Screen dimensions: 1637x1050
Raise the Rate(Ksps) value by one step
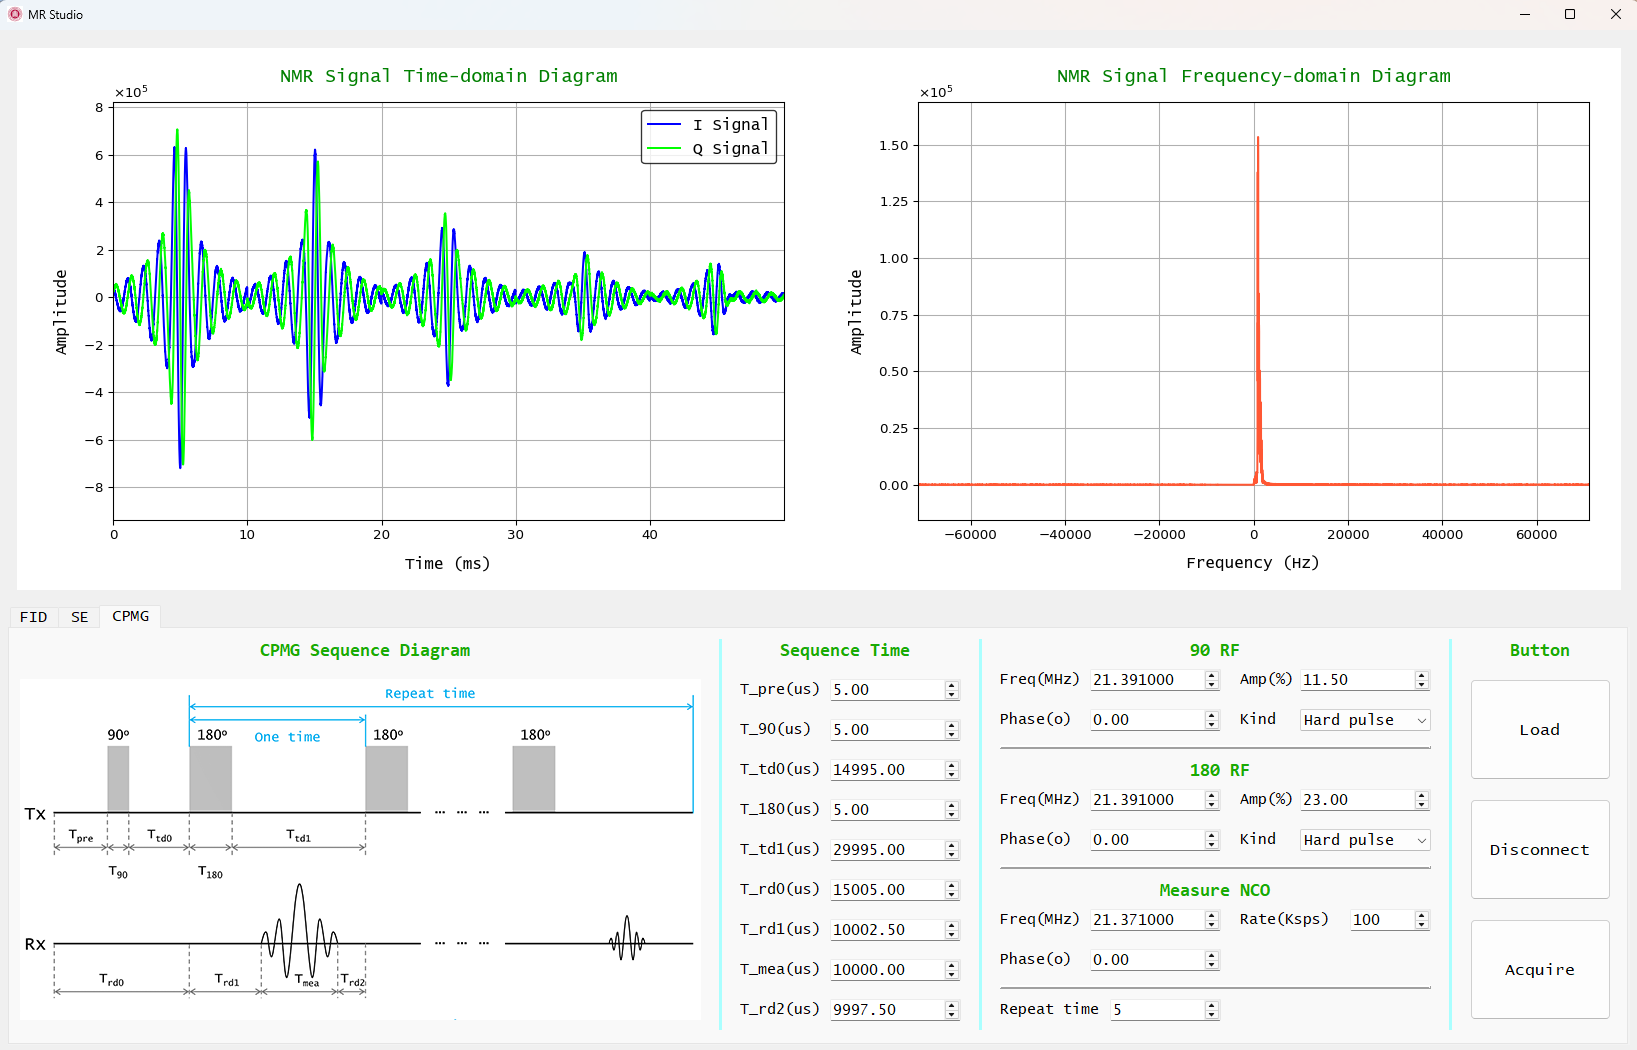[x=1421, y=915]
